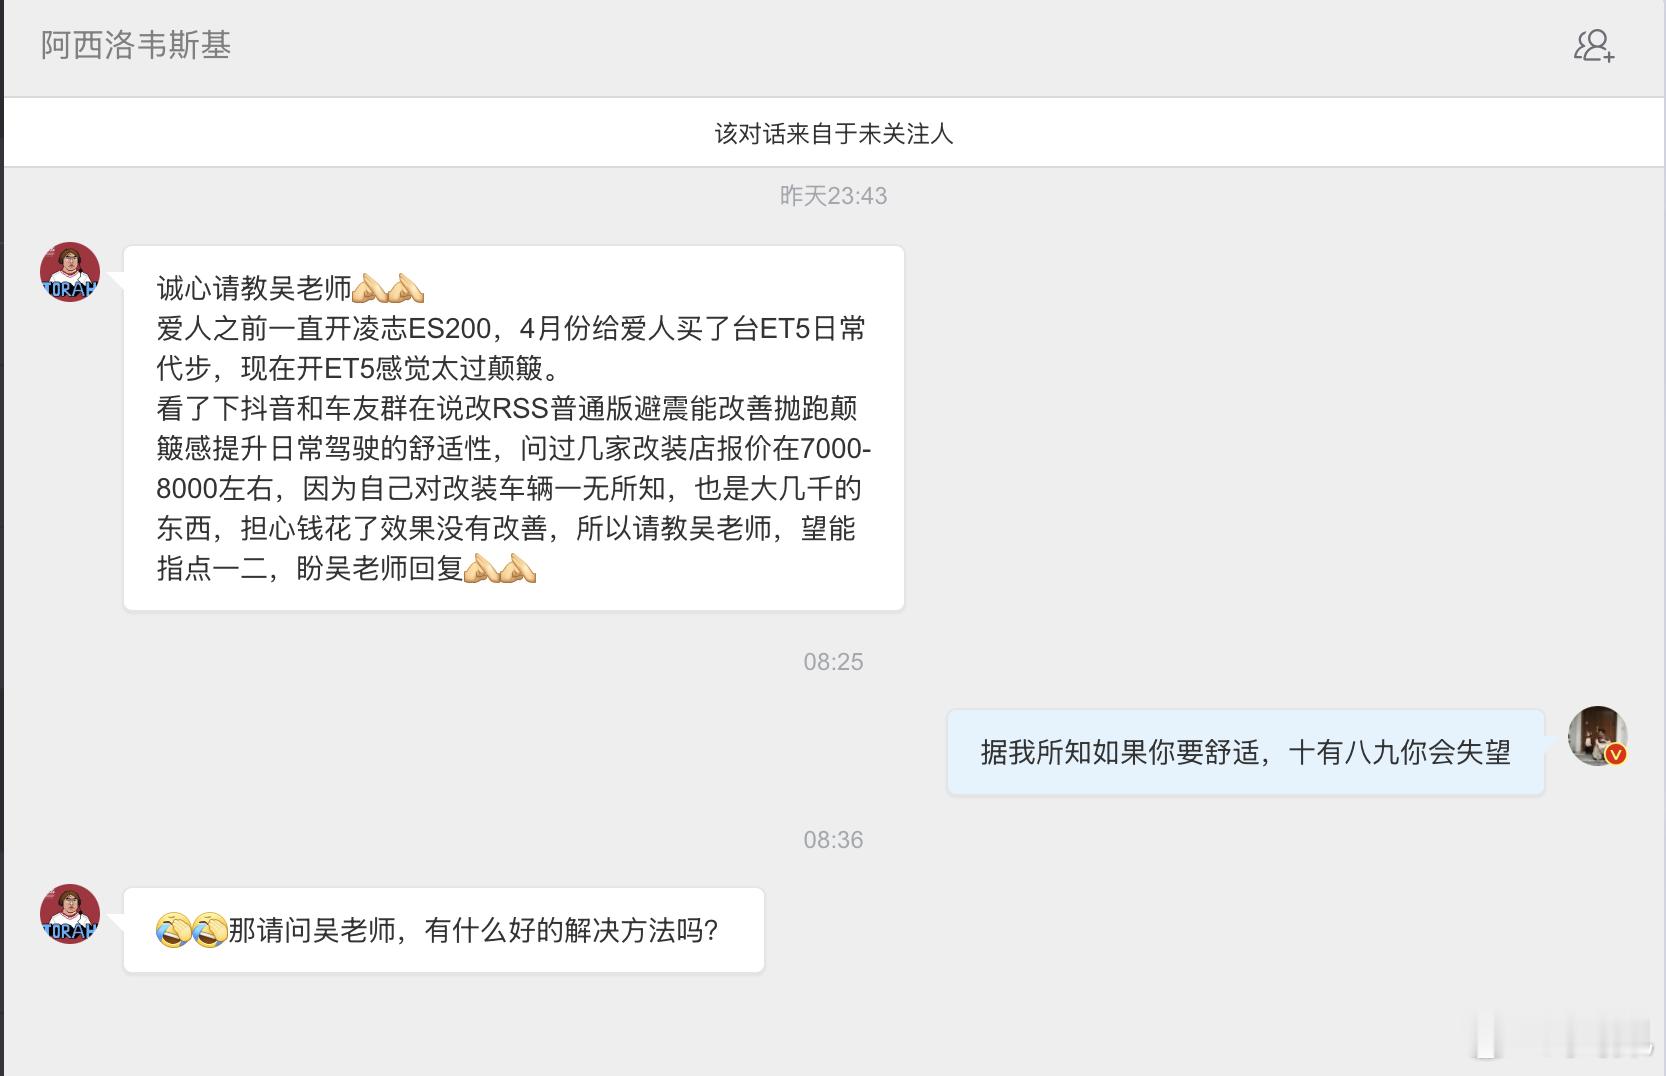This screenshot has width=1666, height=1076.
Task: Tap the laughing-crying emoji touching 那请问 text
Action: click(x=210, y=930)
